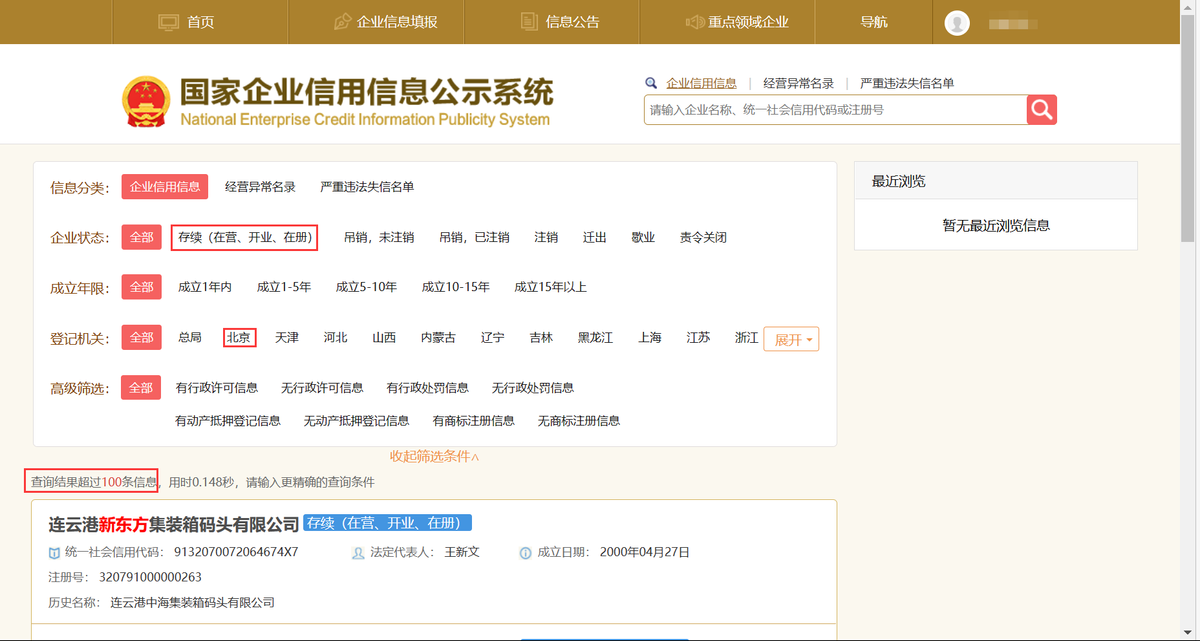Select 北京 as registration authority
The image size is (1200, 641).
(239, 337)
